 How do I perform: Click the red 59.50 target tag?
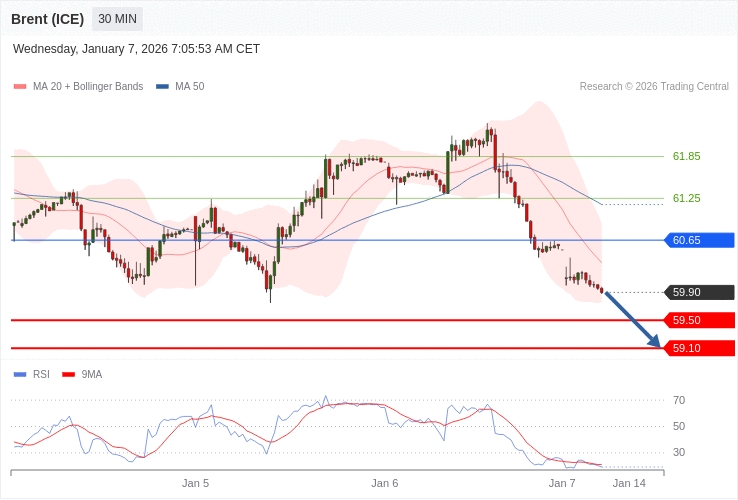[x=699, y=320]
